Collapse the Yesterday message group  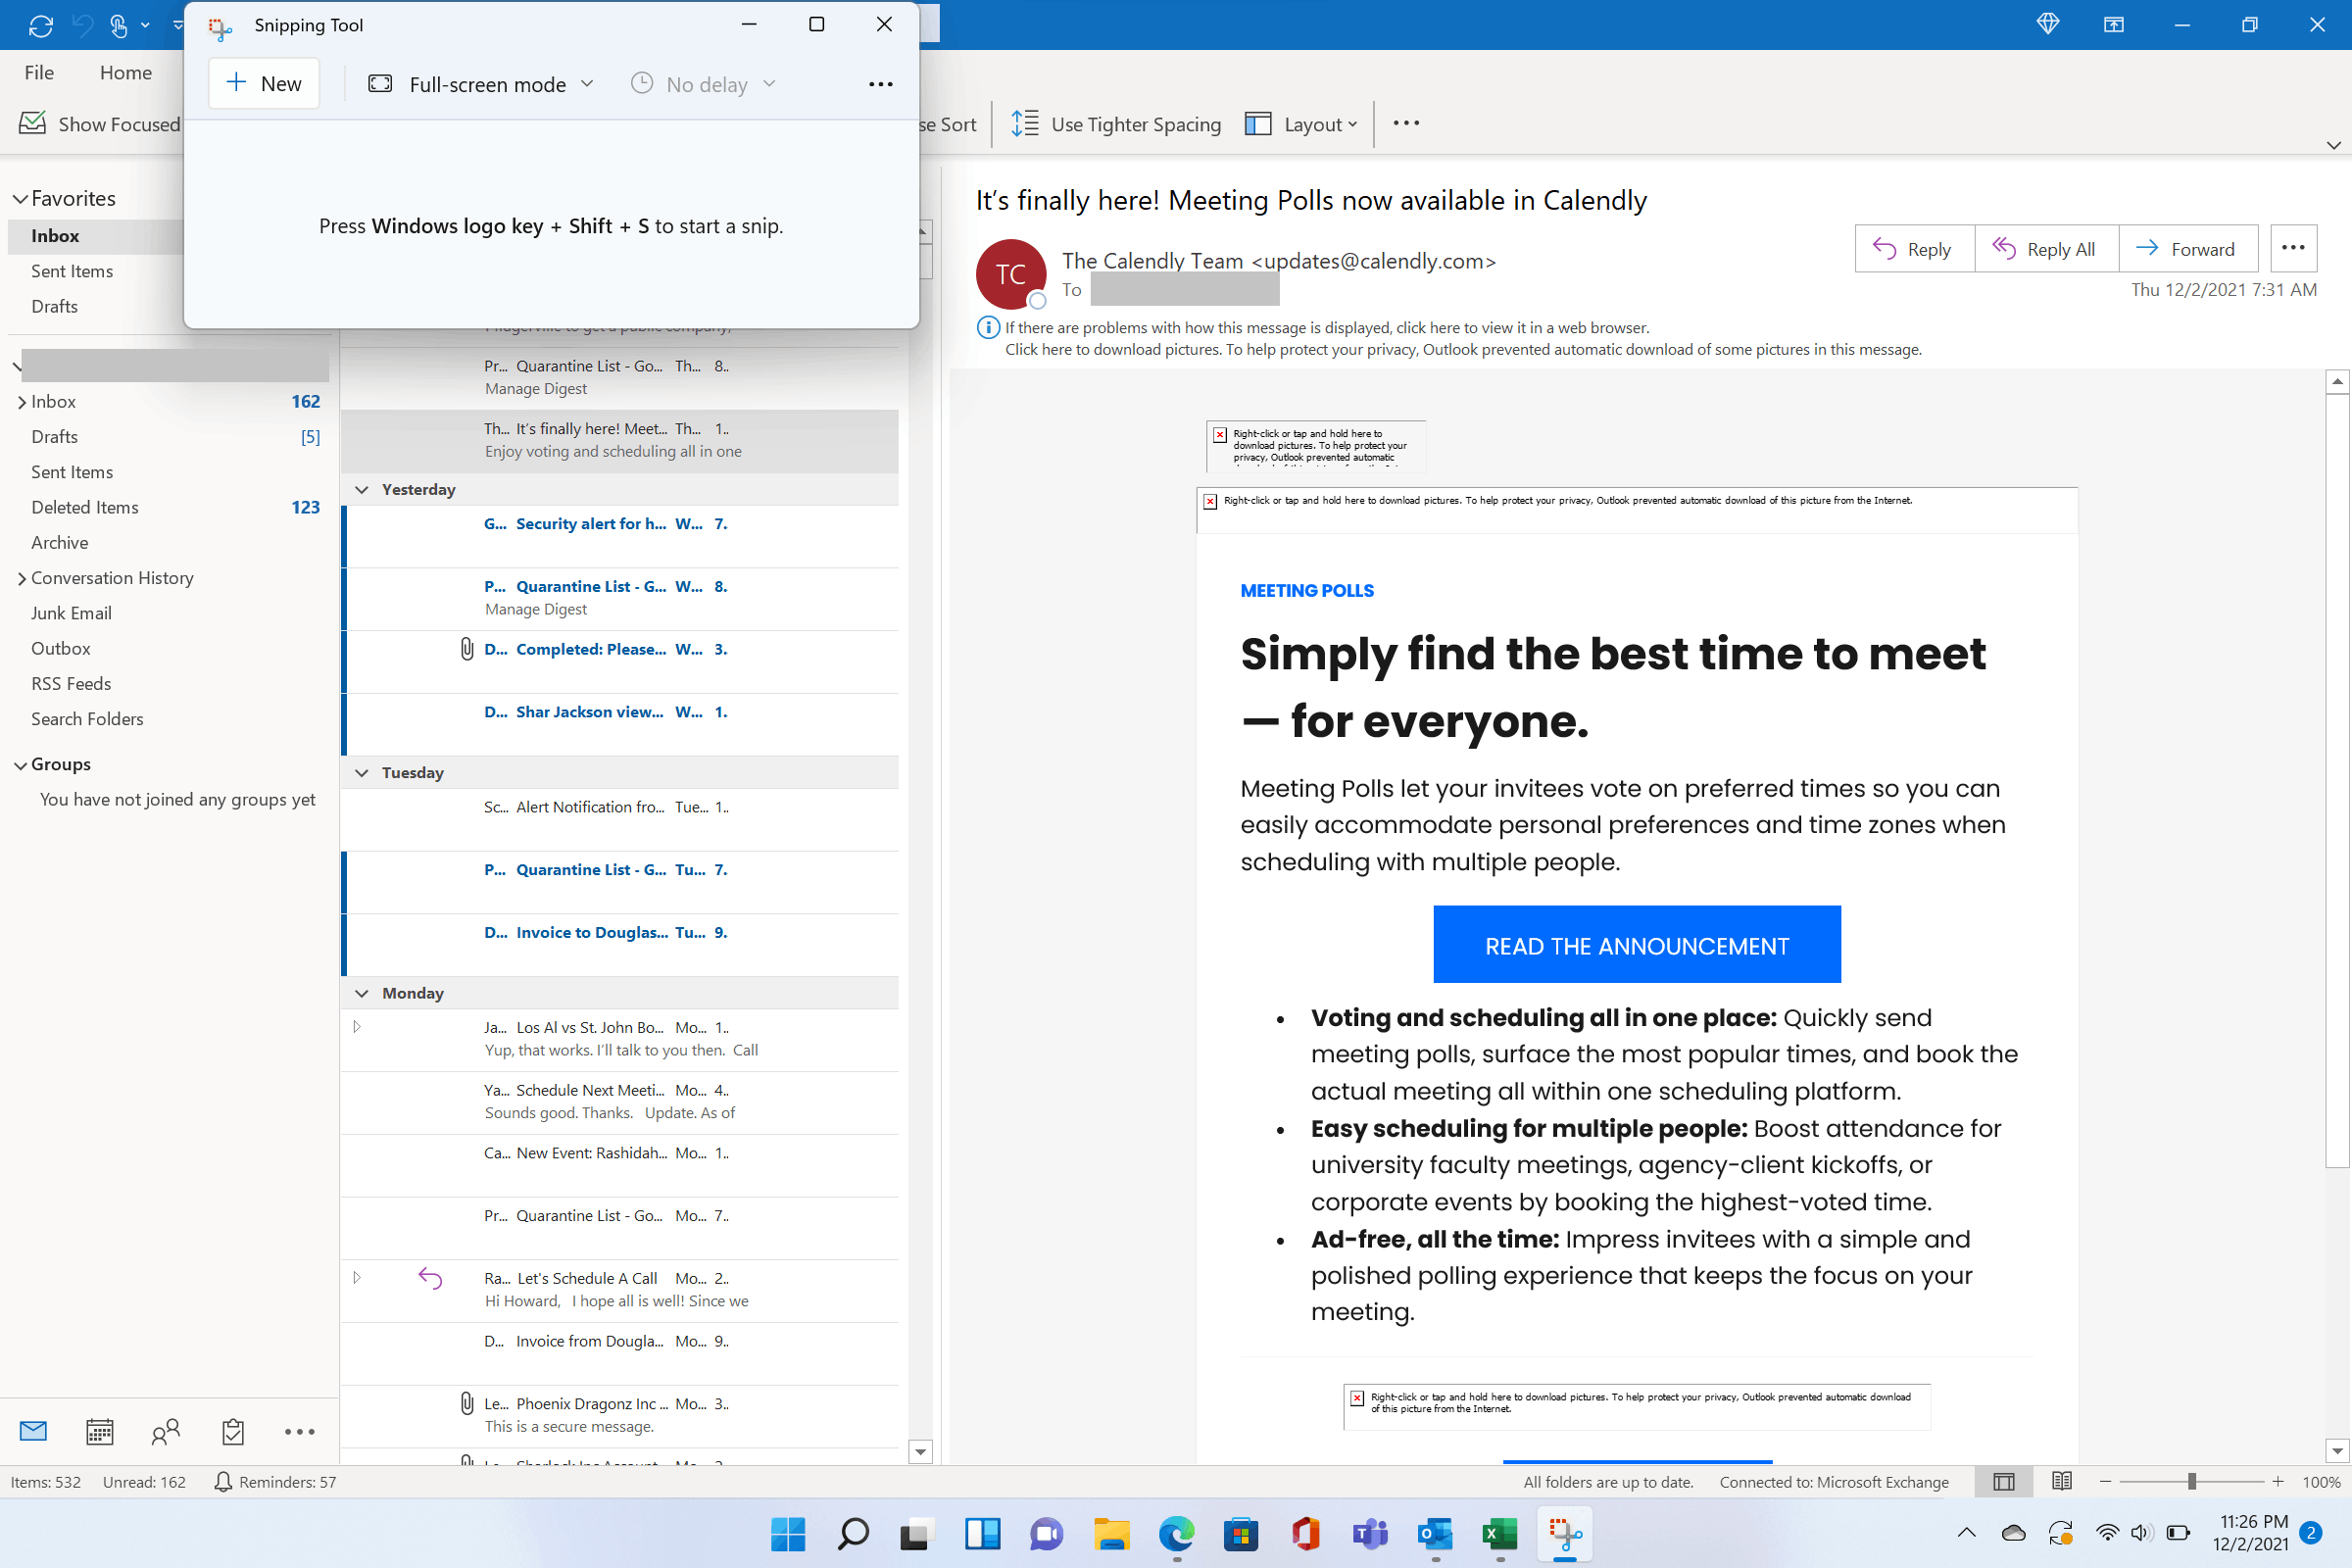[x=362, y=489]
